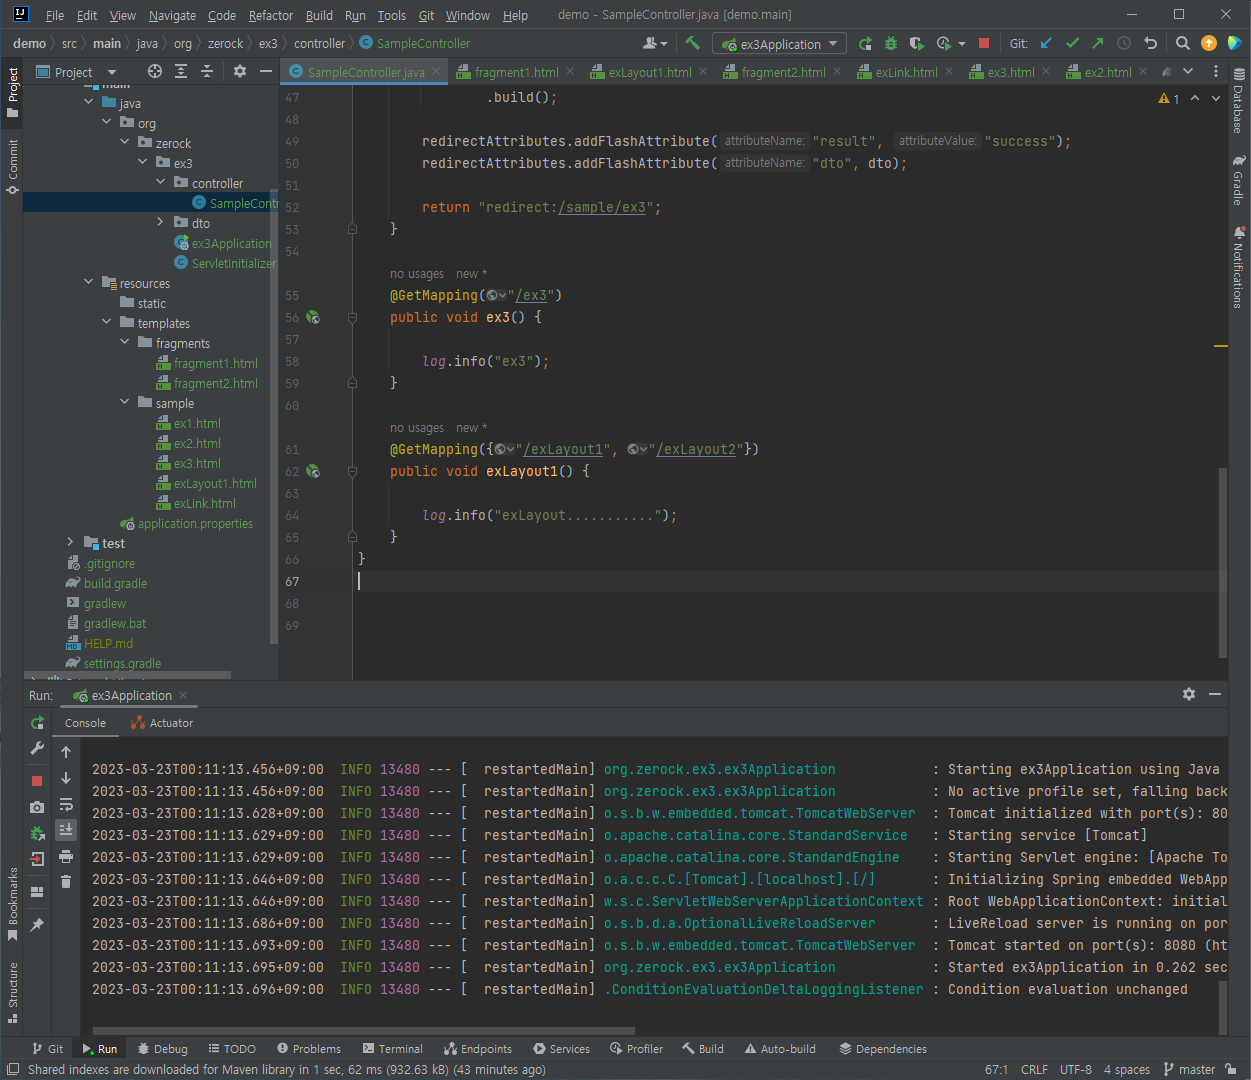Click UTF-8 encoding in status bar
Viewport: 1251px width, 1080px height.
(1076, 1069)
